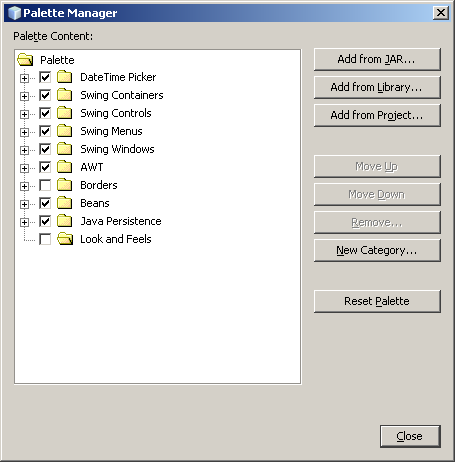
Task: Click the Borders folder icon
Action: (x=64, y=185)
